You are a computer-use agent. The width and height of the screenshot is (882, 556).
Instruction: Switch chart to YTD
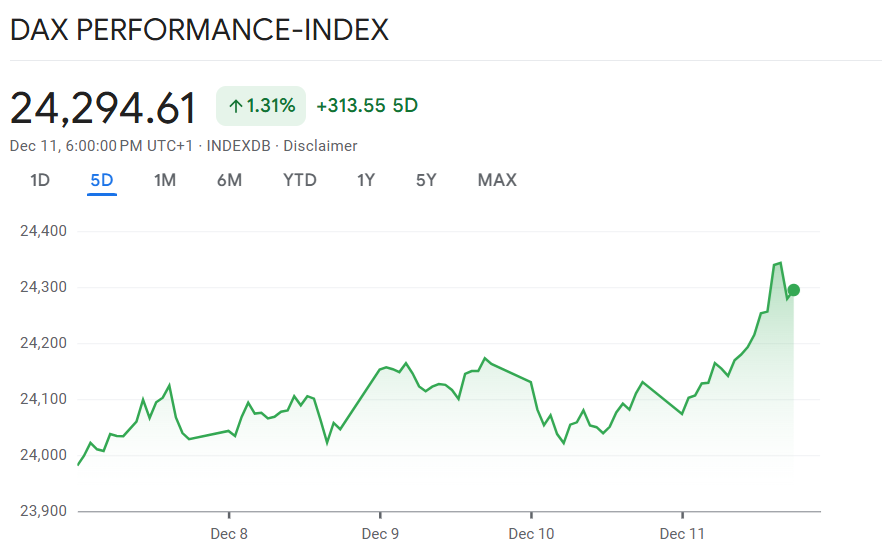(299, 180)
